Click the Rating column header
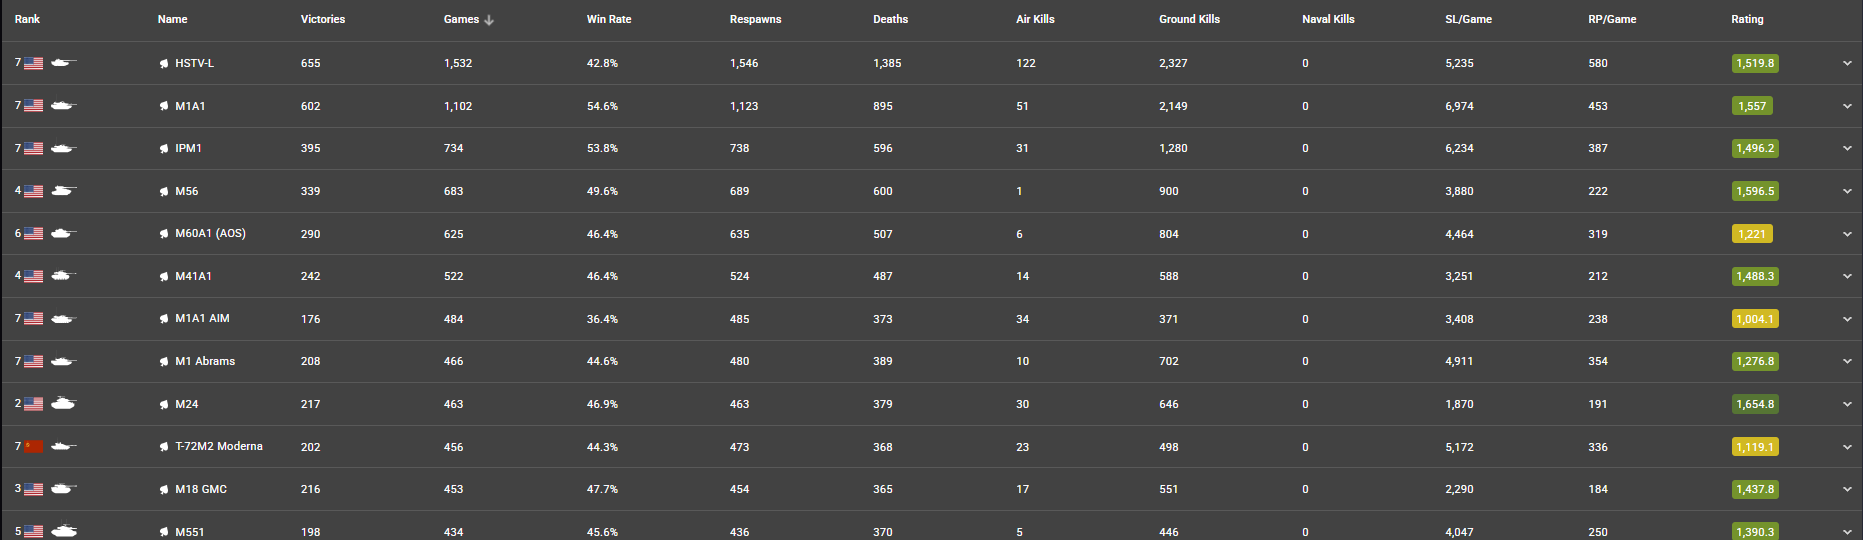 [1747, 19]
